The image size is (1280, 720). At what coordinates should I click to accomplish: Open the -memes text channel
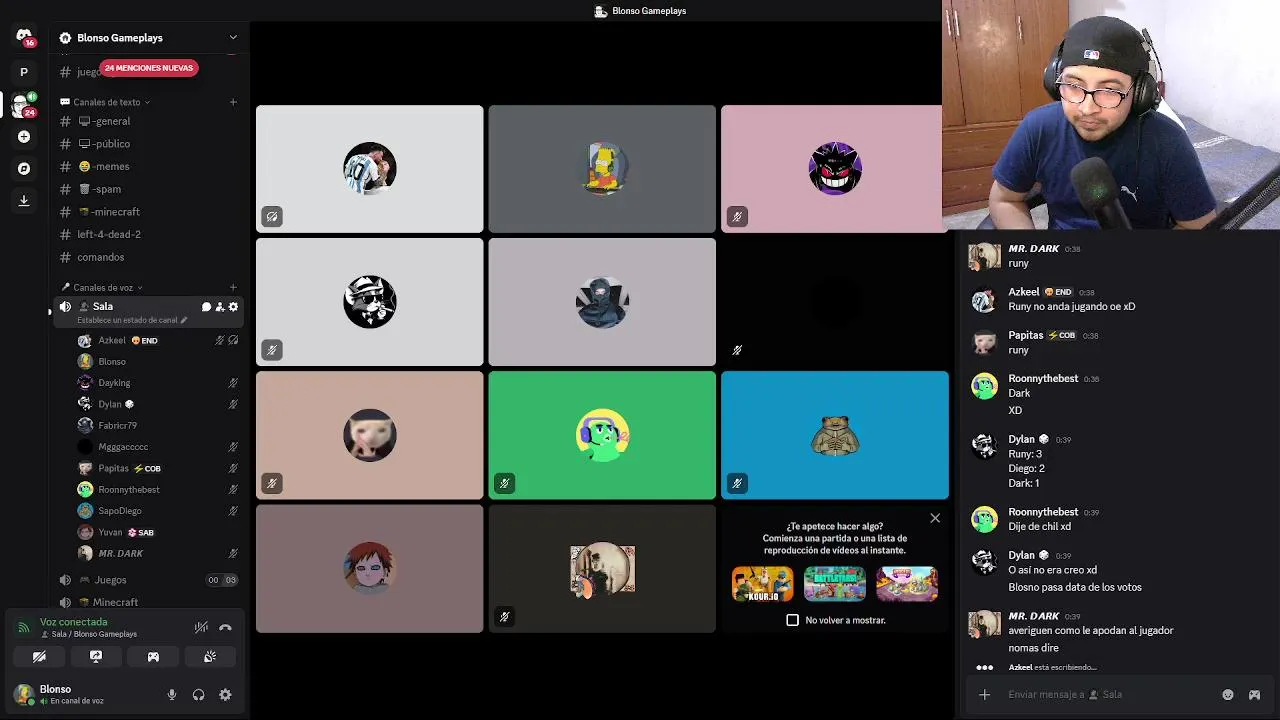click(x=148, y=167)
